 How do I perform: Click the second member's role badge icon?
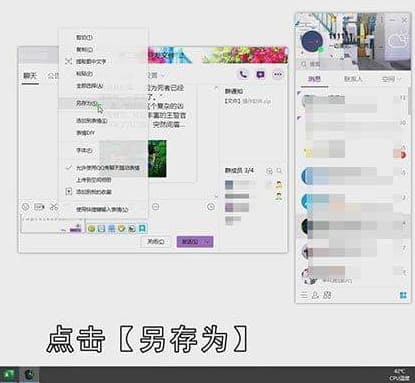(279, 196)
